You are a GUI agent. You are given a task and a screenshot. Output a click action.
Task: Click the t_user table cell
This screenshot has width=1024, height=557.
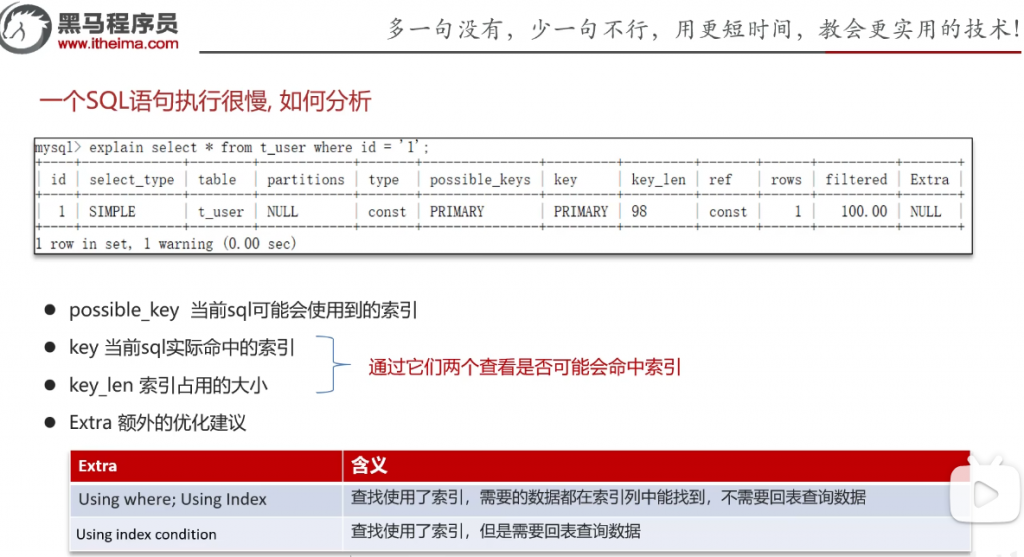tap(220, 212)
